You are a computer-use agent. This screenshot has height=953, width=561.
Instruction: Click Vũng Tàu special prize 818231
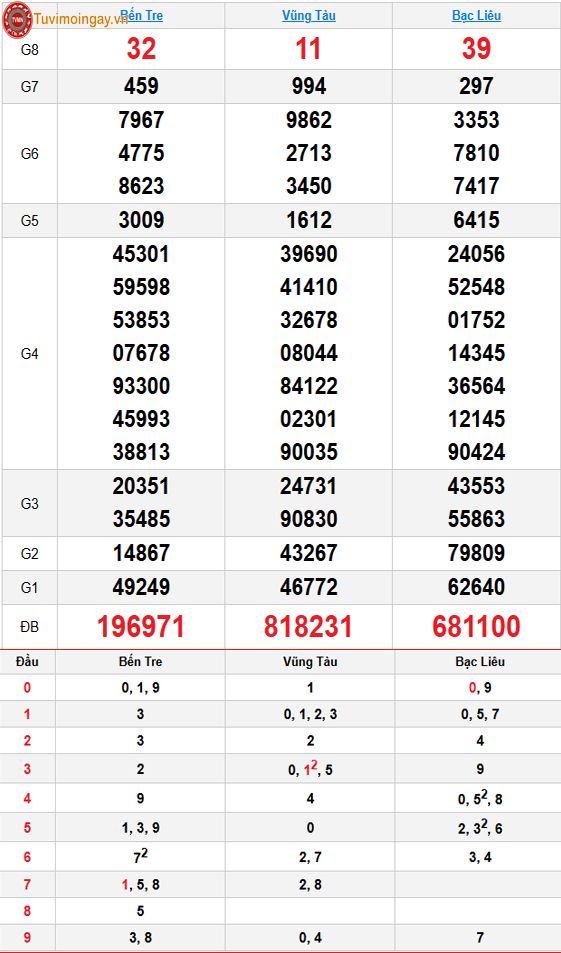[x=308, y=627]
